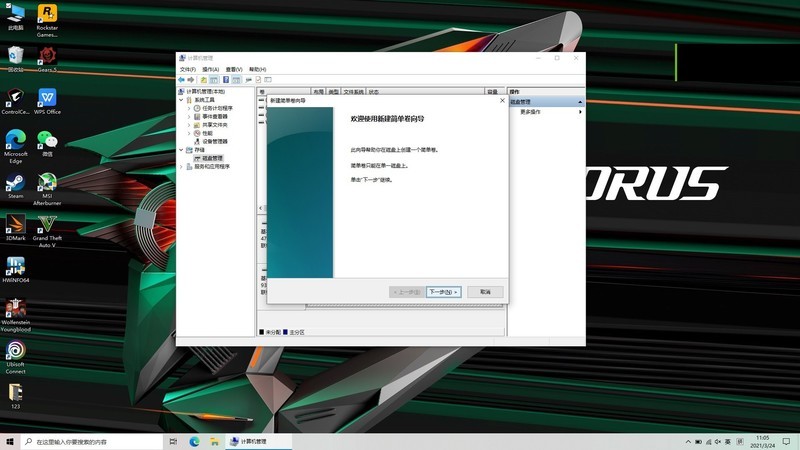Screen dimensions: 800x450
Task: Open File Explorer from the taskbar
Action: pos(214,441)
